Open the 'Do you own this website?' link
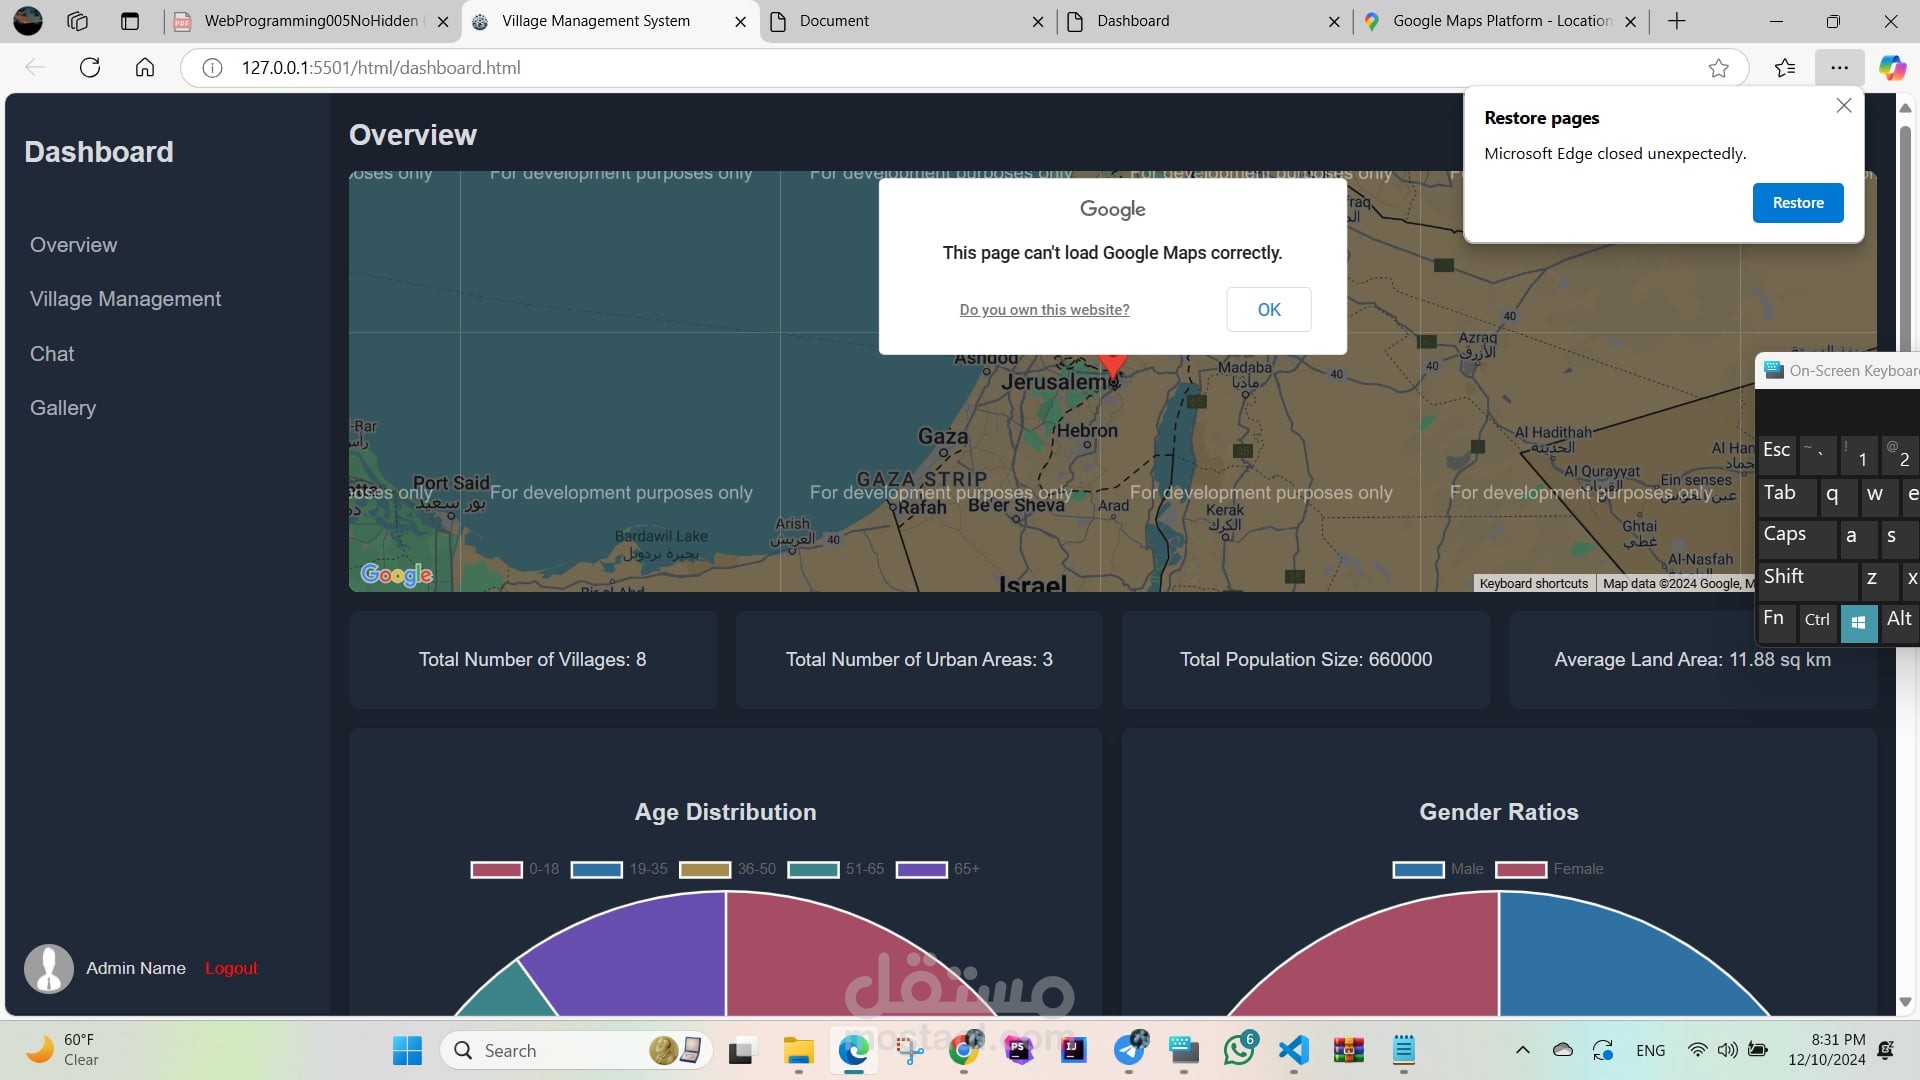 click(x=1044, y=310)
